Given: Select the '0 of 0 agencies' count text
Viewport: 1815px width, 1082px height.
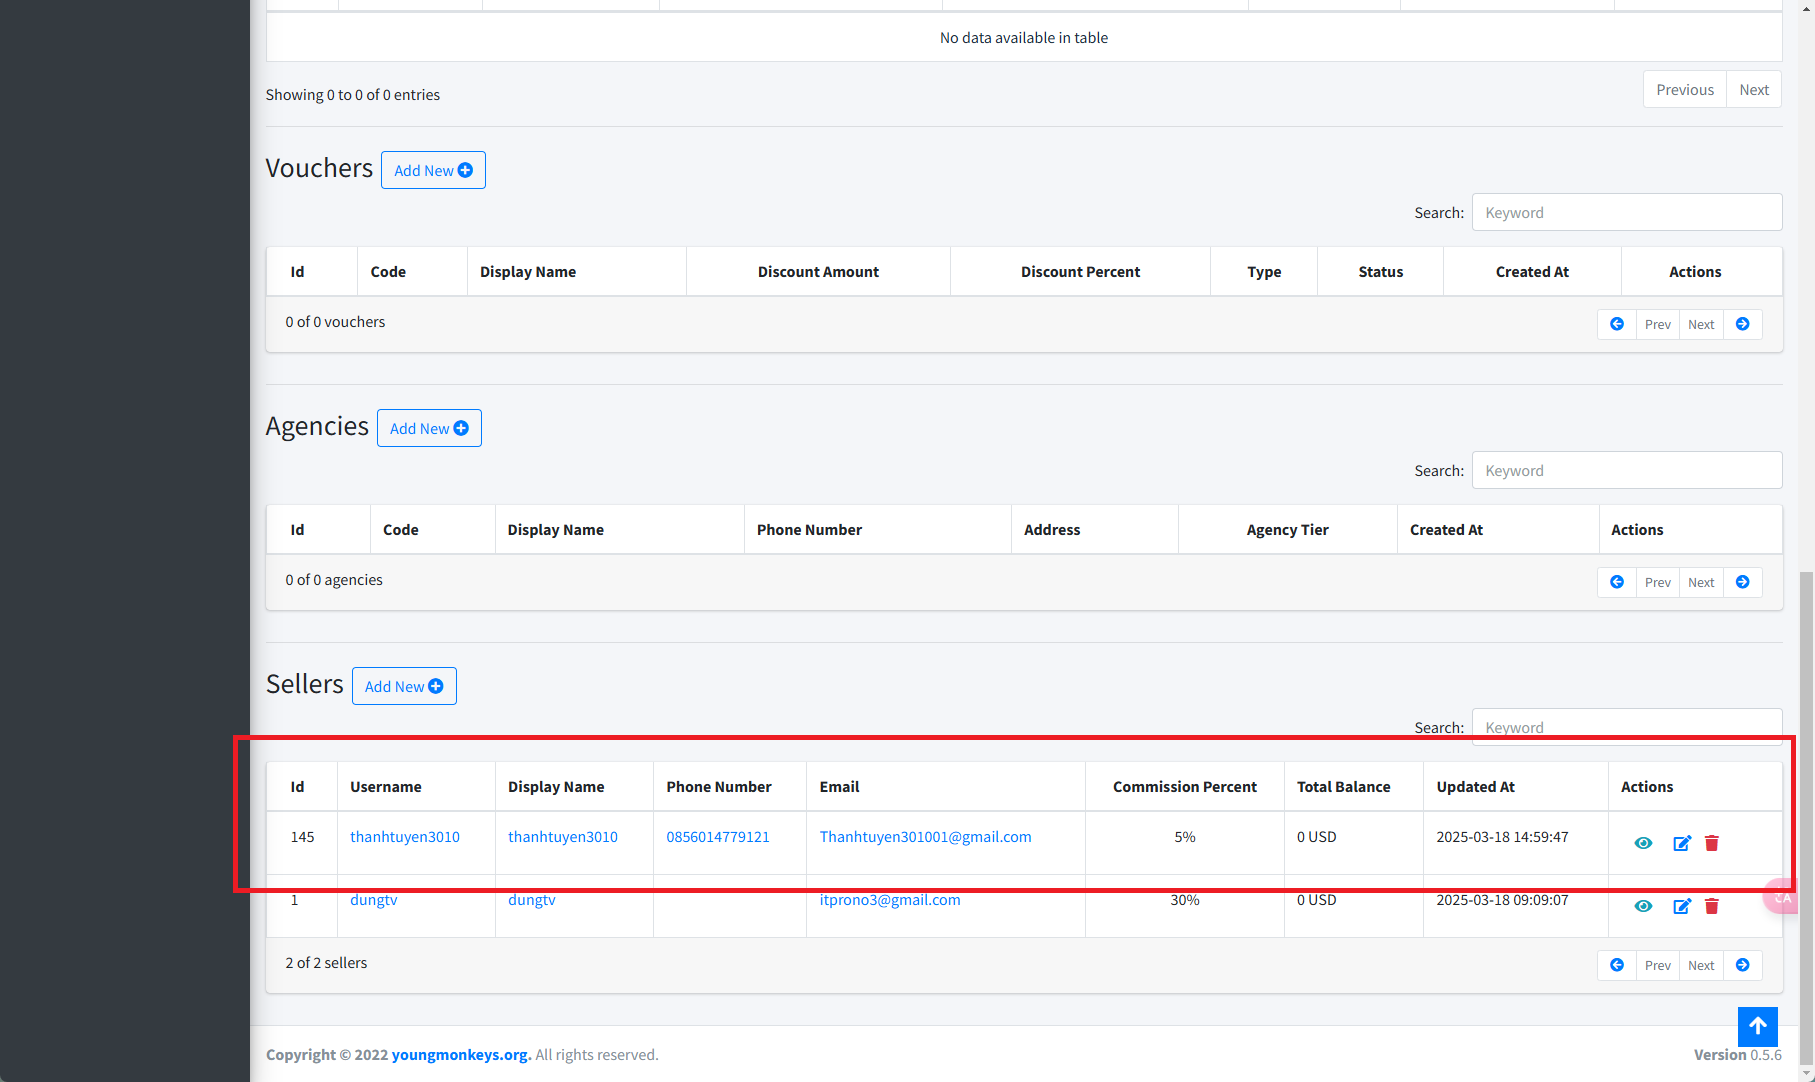Looking at the screenshot, I should click(x=334, y=580).
